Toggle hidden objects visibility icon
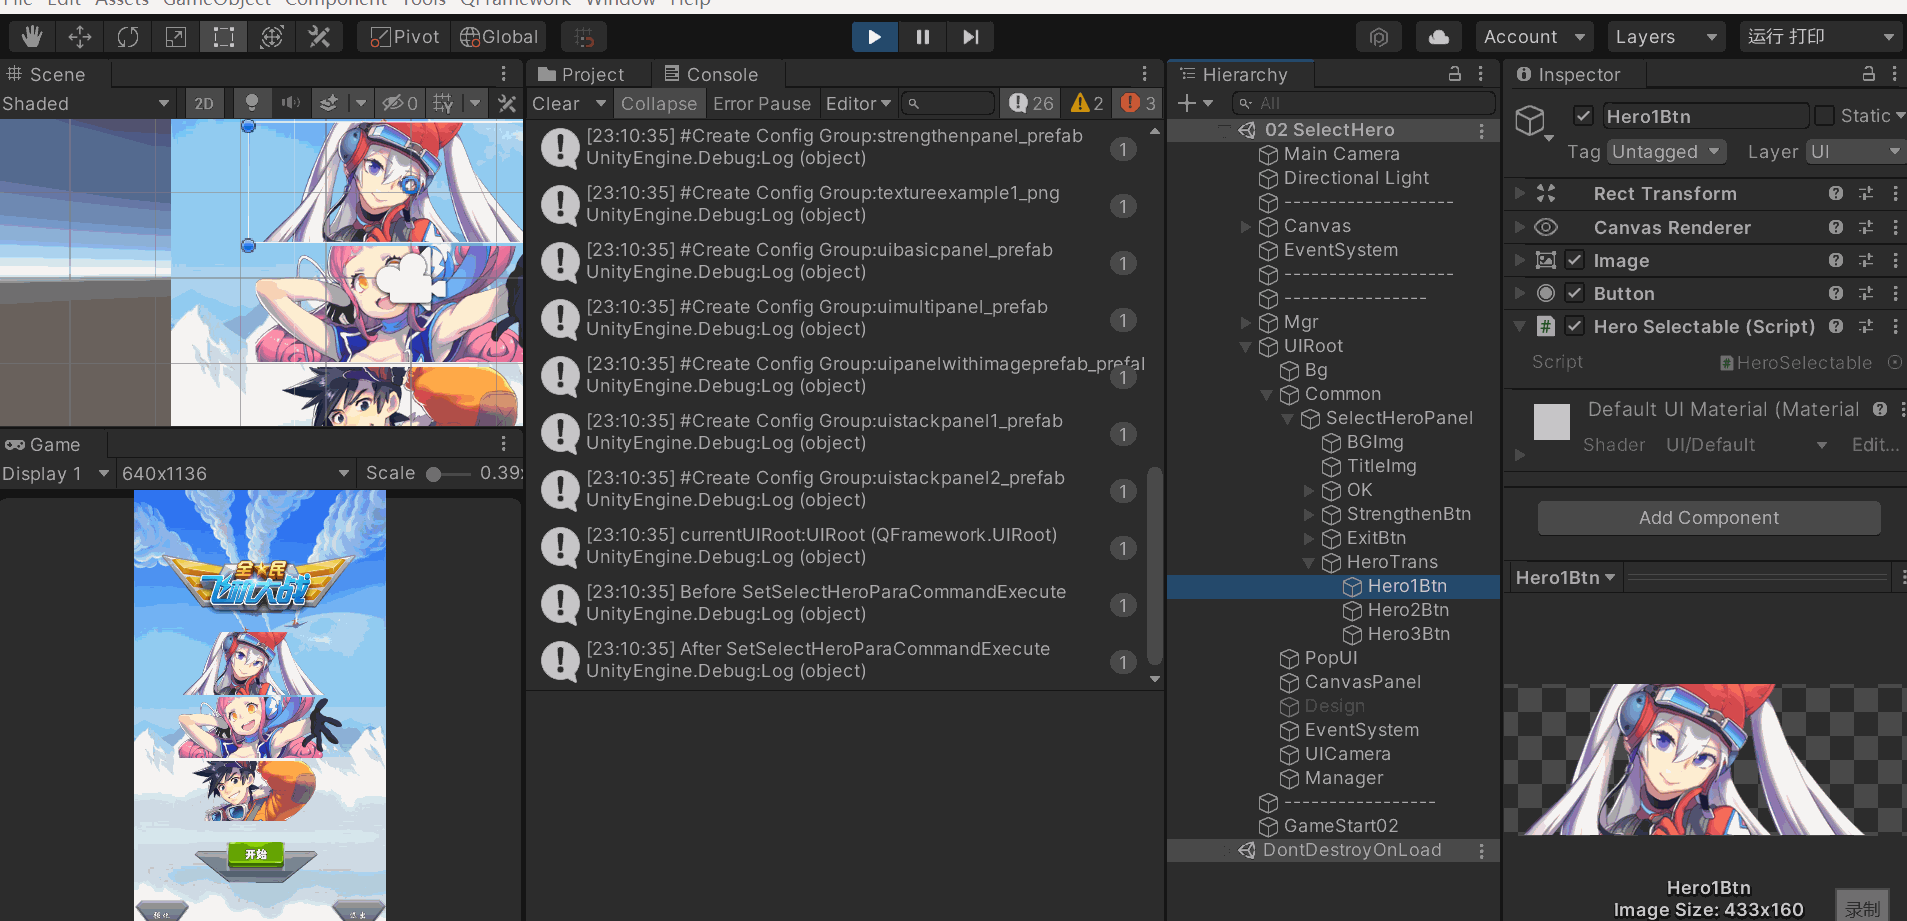Viewport: 1907px width, 921px height. coord(400,104)
